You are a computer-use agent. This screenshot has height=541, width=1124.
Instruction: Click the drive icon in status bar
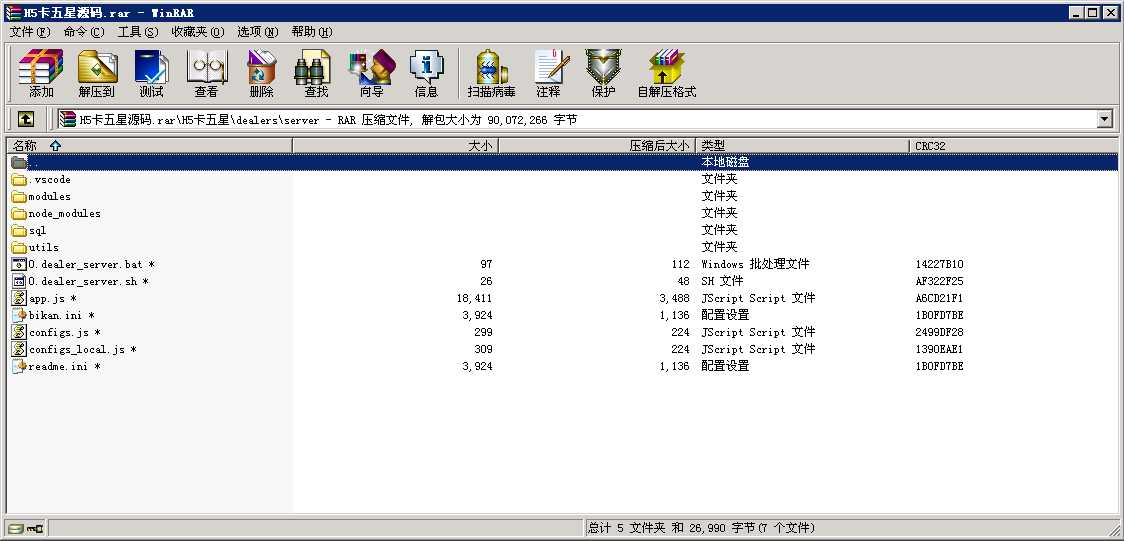pos(16,529)
